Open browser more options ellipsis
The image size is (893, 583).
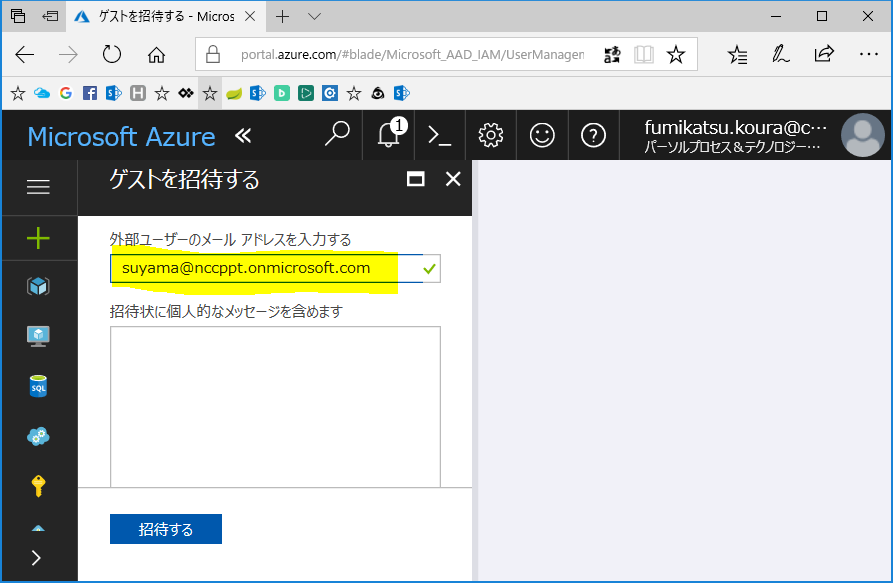tap(869, 54)
